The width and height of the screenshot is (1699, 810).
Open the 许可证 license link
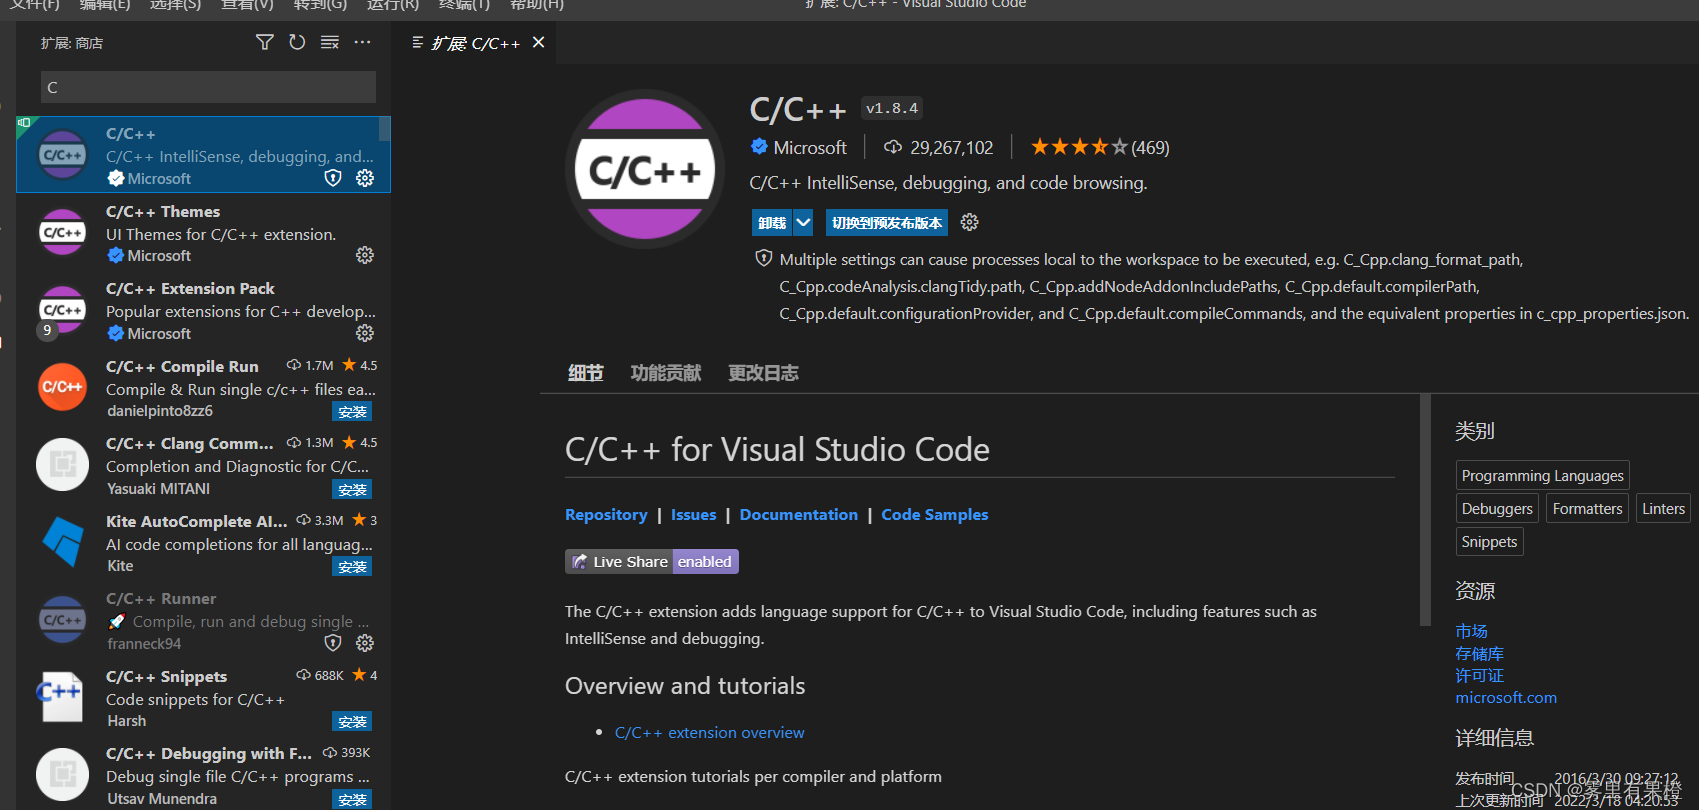point(1479,675)
